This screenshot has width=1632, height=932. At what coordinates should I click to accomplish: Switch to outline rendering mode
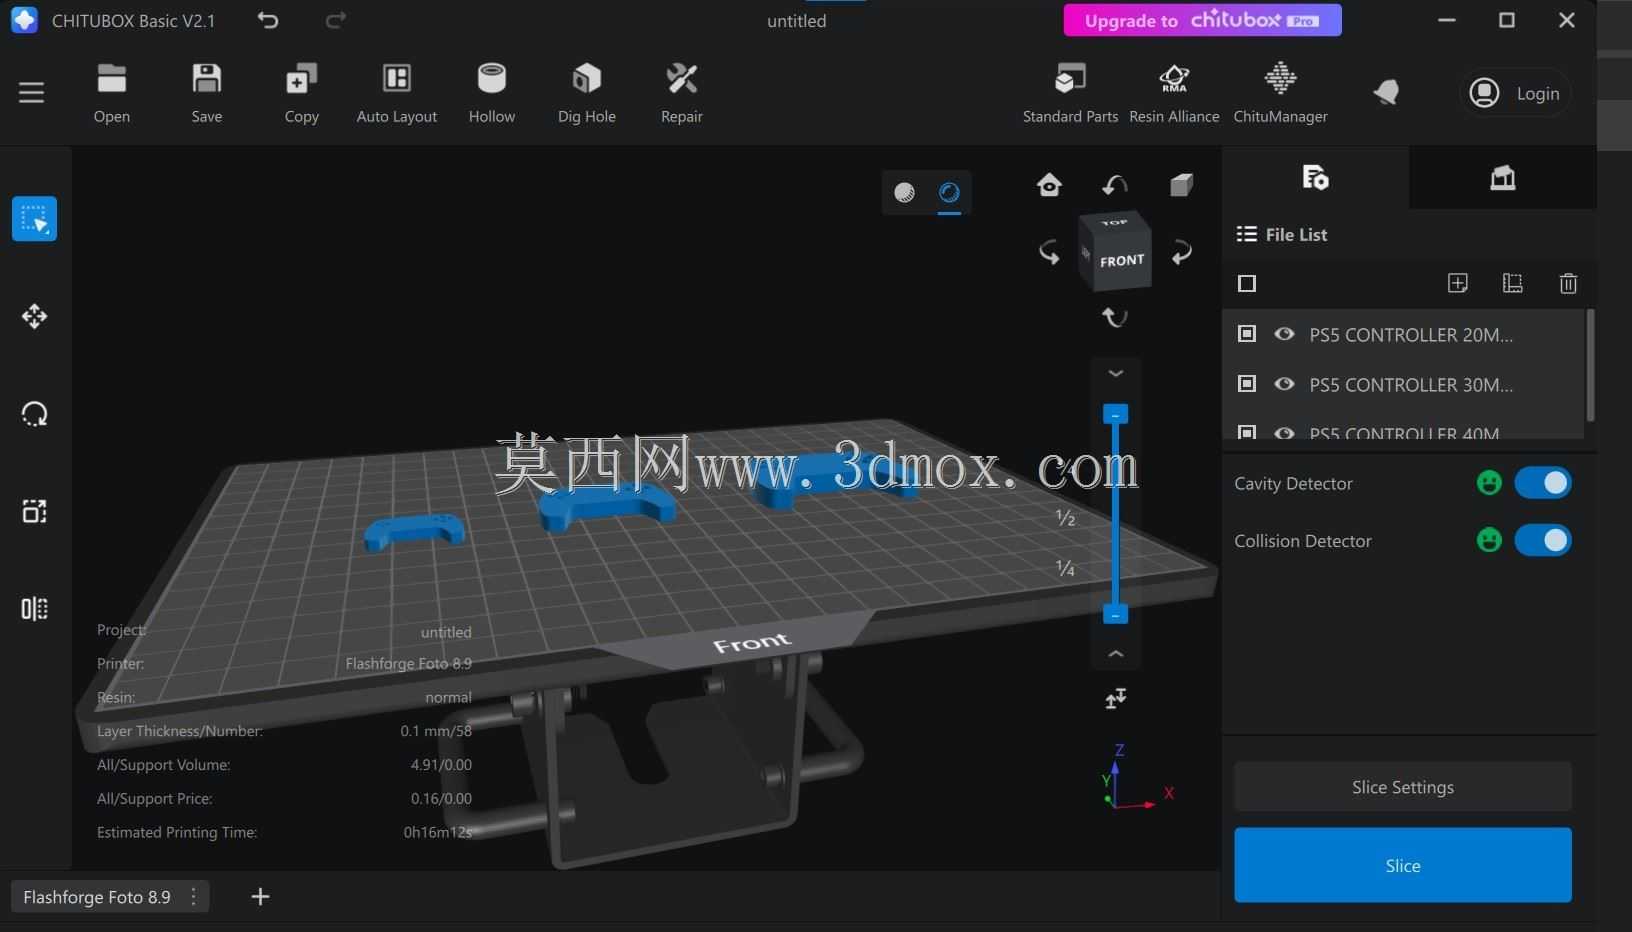[x=949, y=192]
